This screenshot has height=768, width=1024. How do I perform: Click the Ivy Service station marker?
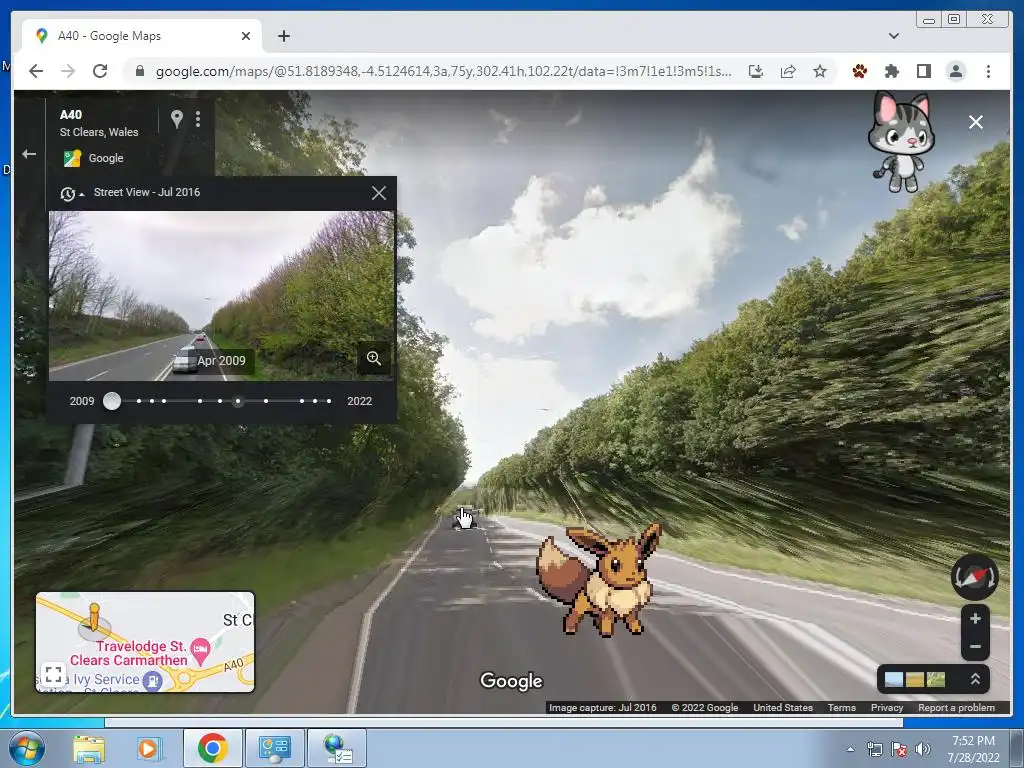(x=152, y=680)
